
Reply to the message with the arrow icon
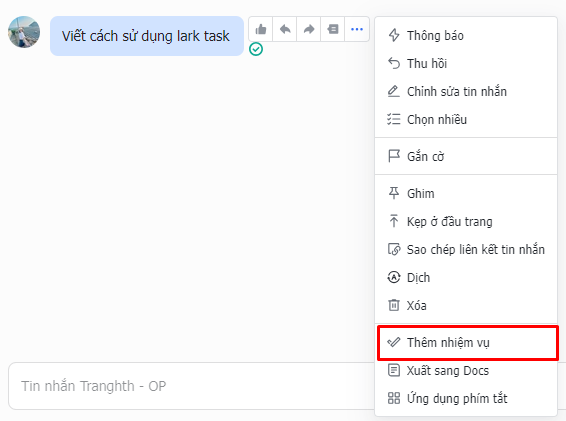pos(285,29)
